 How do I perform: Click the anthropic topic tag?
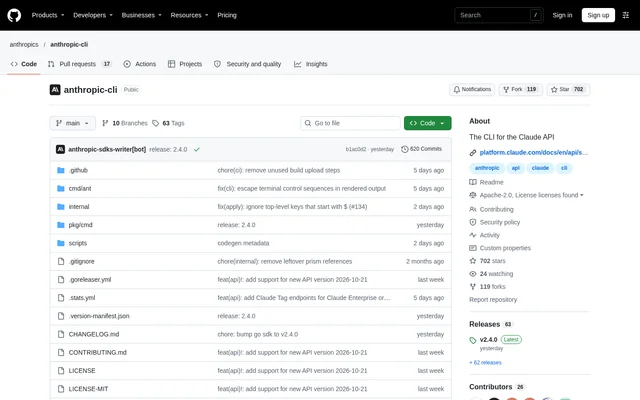(487, 168)
